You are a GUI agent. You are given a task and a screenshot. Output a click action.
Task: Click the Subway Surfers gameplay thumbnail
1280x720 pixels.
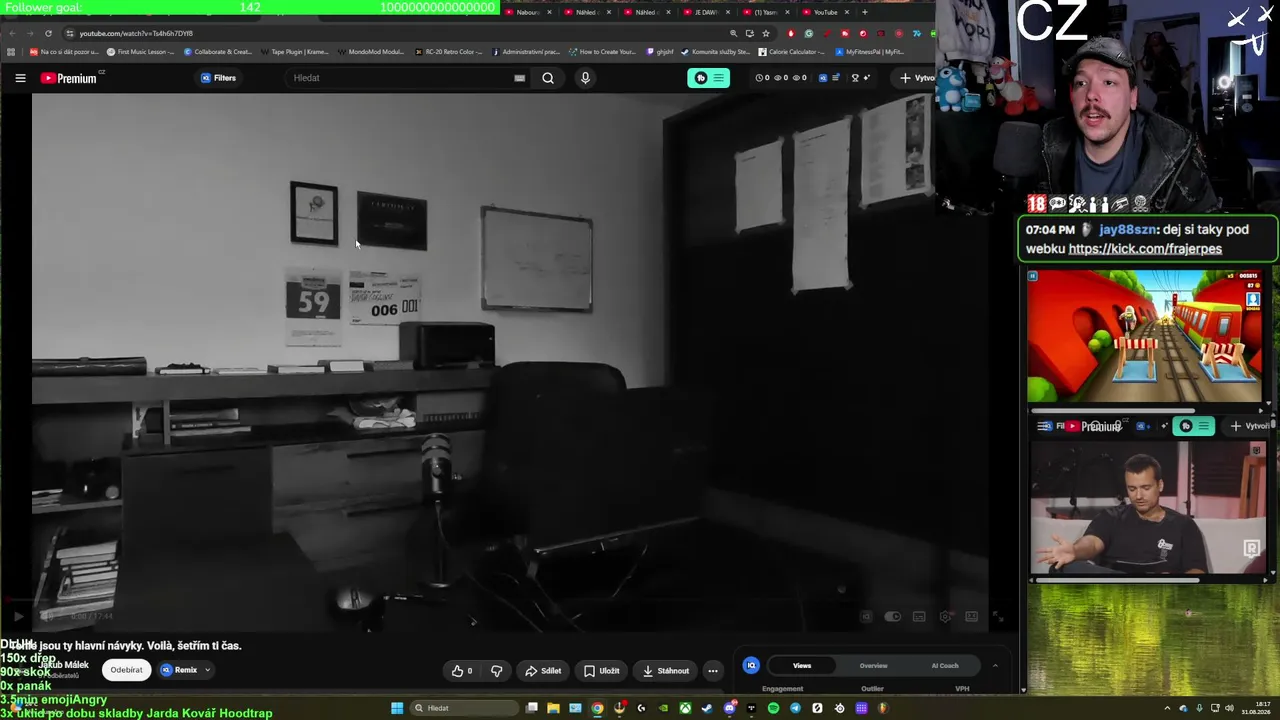click(1146, 336)
